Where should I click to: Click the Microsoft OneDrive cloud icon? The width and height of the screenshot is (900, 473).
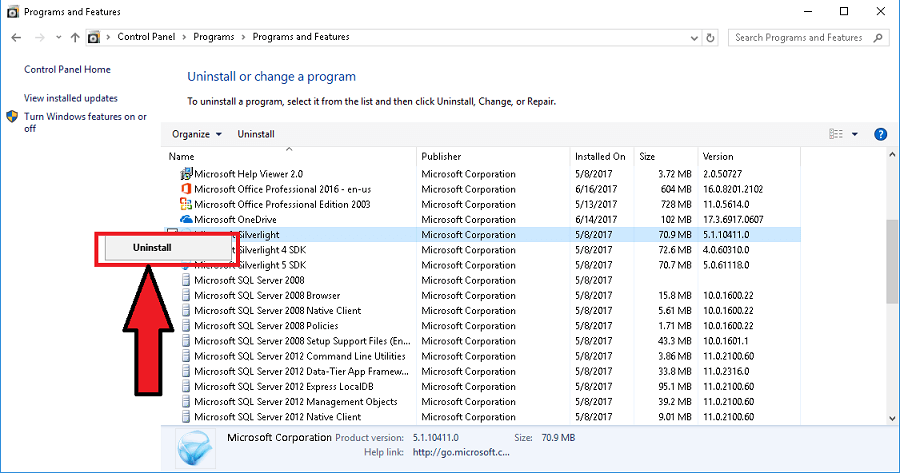click(185, 219)
